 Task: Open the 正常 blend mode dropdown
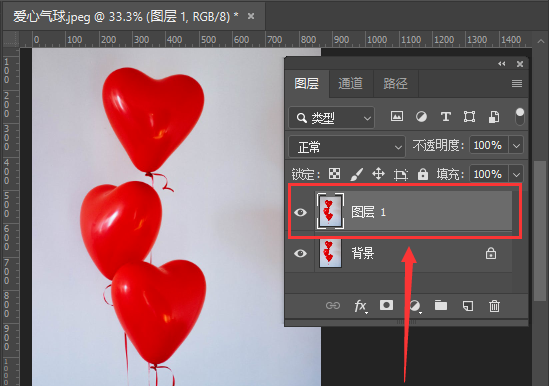click(347, 146)
